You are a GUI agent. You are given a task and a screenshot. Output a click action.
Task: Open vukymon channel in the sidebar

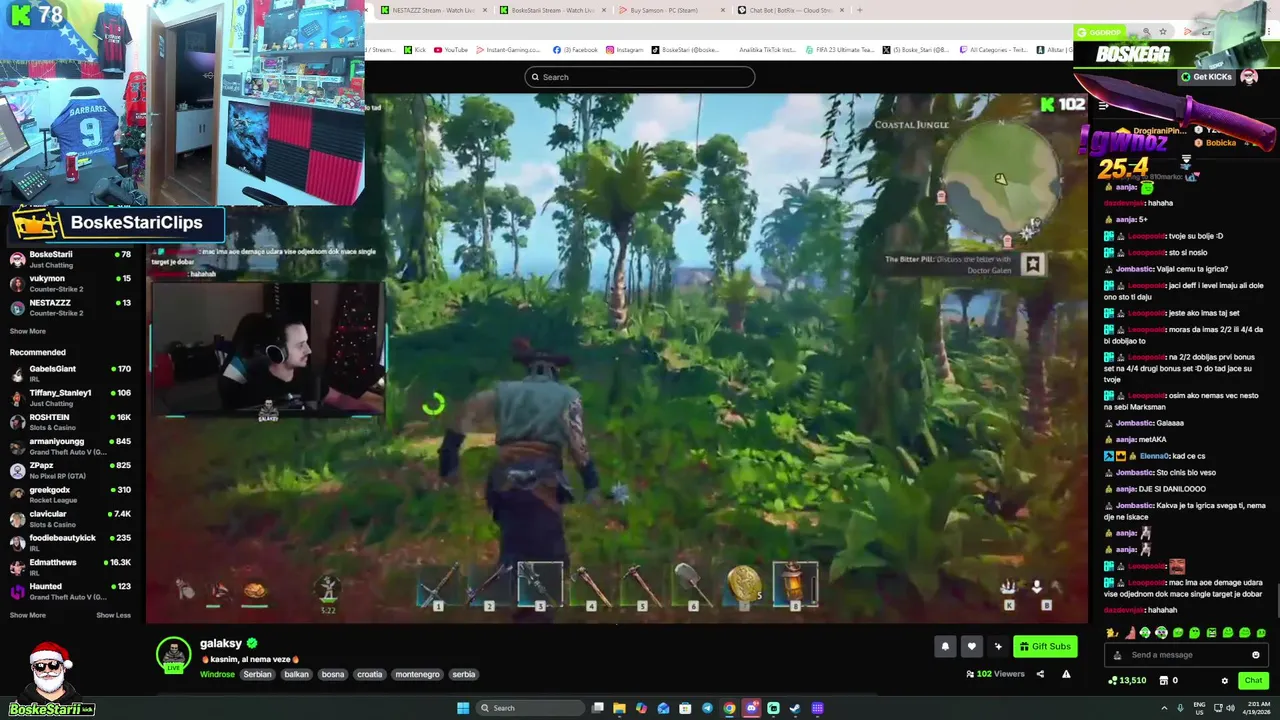coord(70,283)
